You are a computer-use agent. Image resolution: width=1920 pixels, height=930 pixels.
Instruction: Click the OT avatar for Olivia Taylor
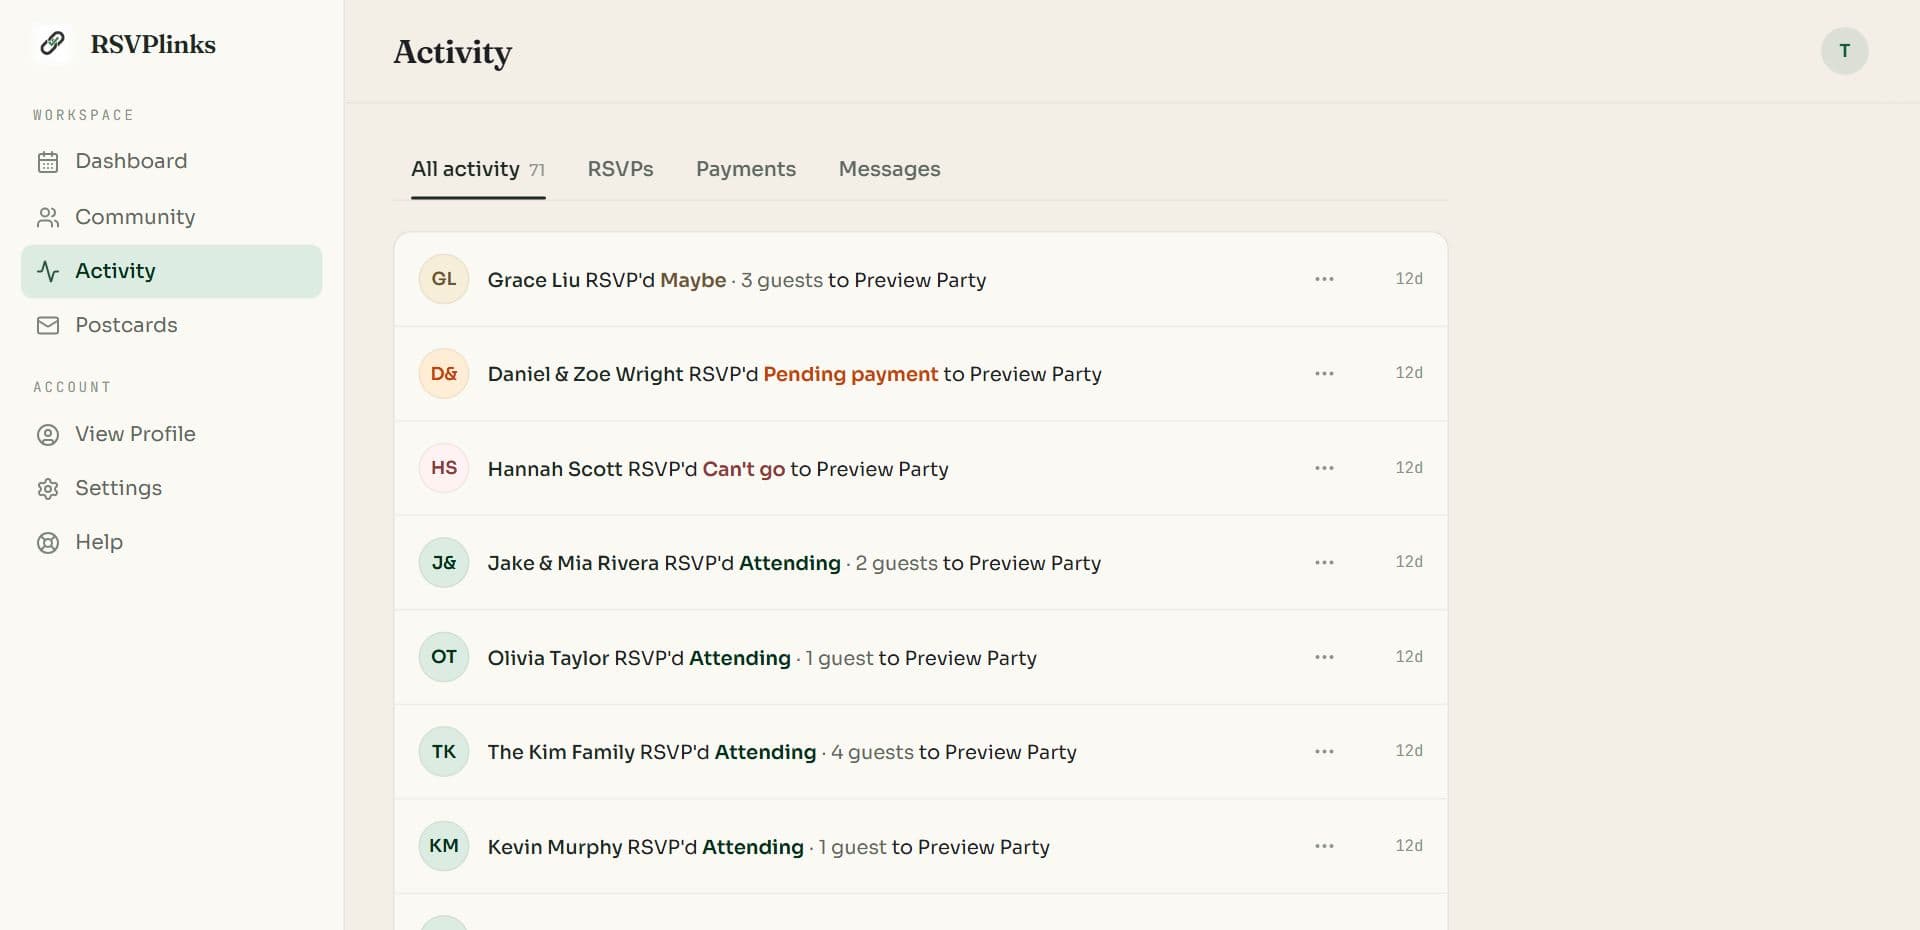[x=444, y=657]
